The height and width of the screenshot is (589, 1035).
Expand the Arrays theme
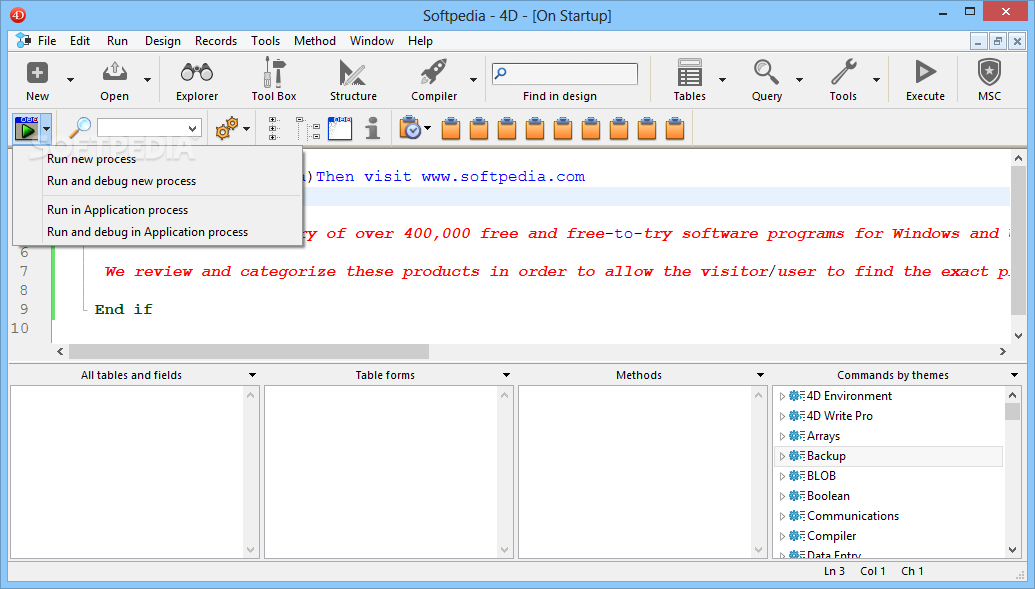782,436
